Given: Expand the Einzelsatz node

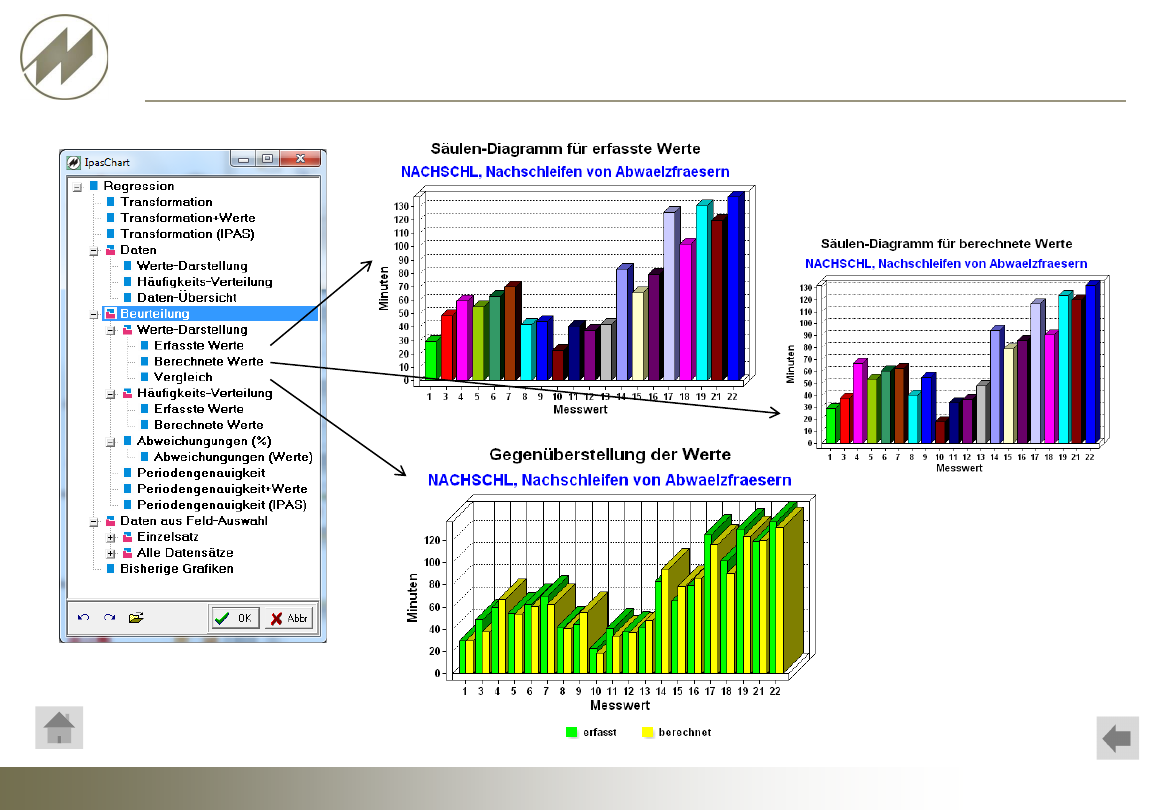Looking at the screenshot, I should (x=110, y=538).
